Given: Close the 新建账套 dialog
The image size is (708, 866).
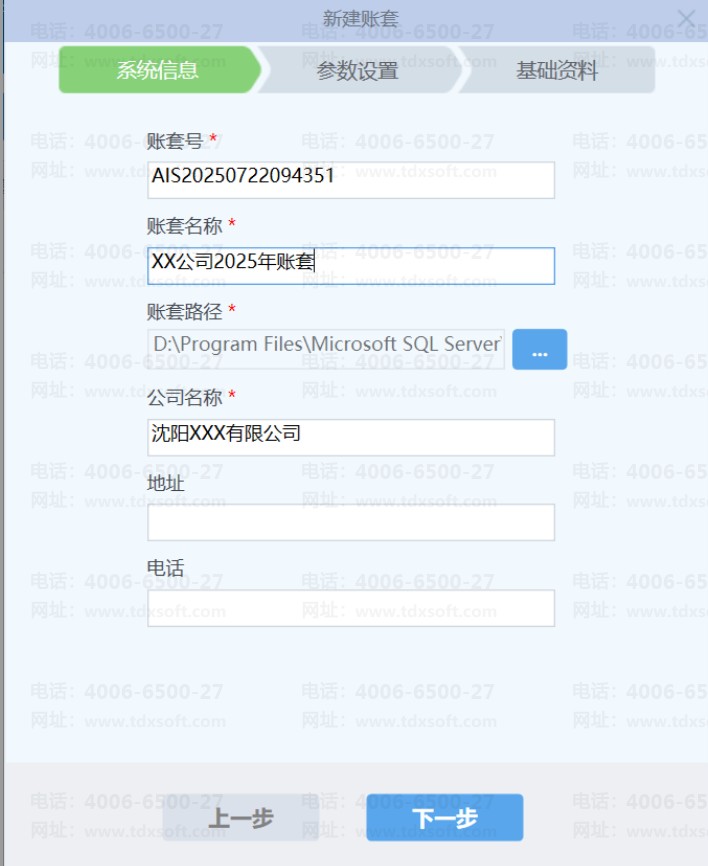Looking at the screenshot, I should point(686,19).
